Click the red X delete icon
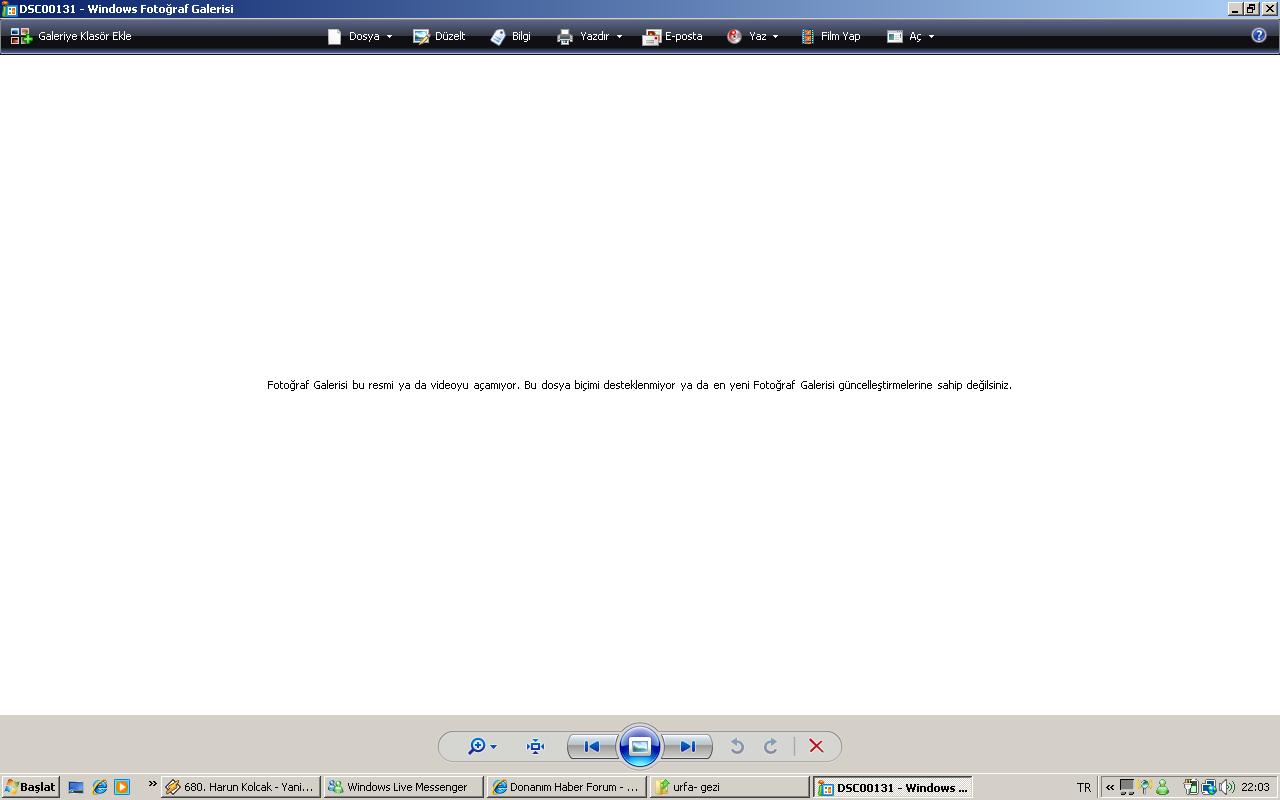The width and height of the screenshot is (1280, 800). point(816,746)
